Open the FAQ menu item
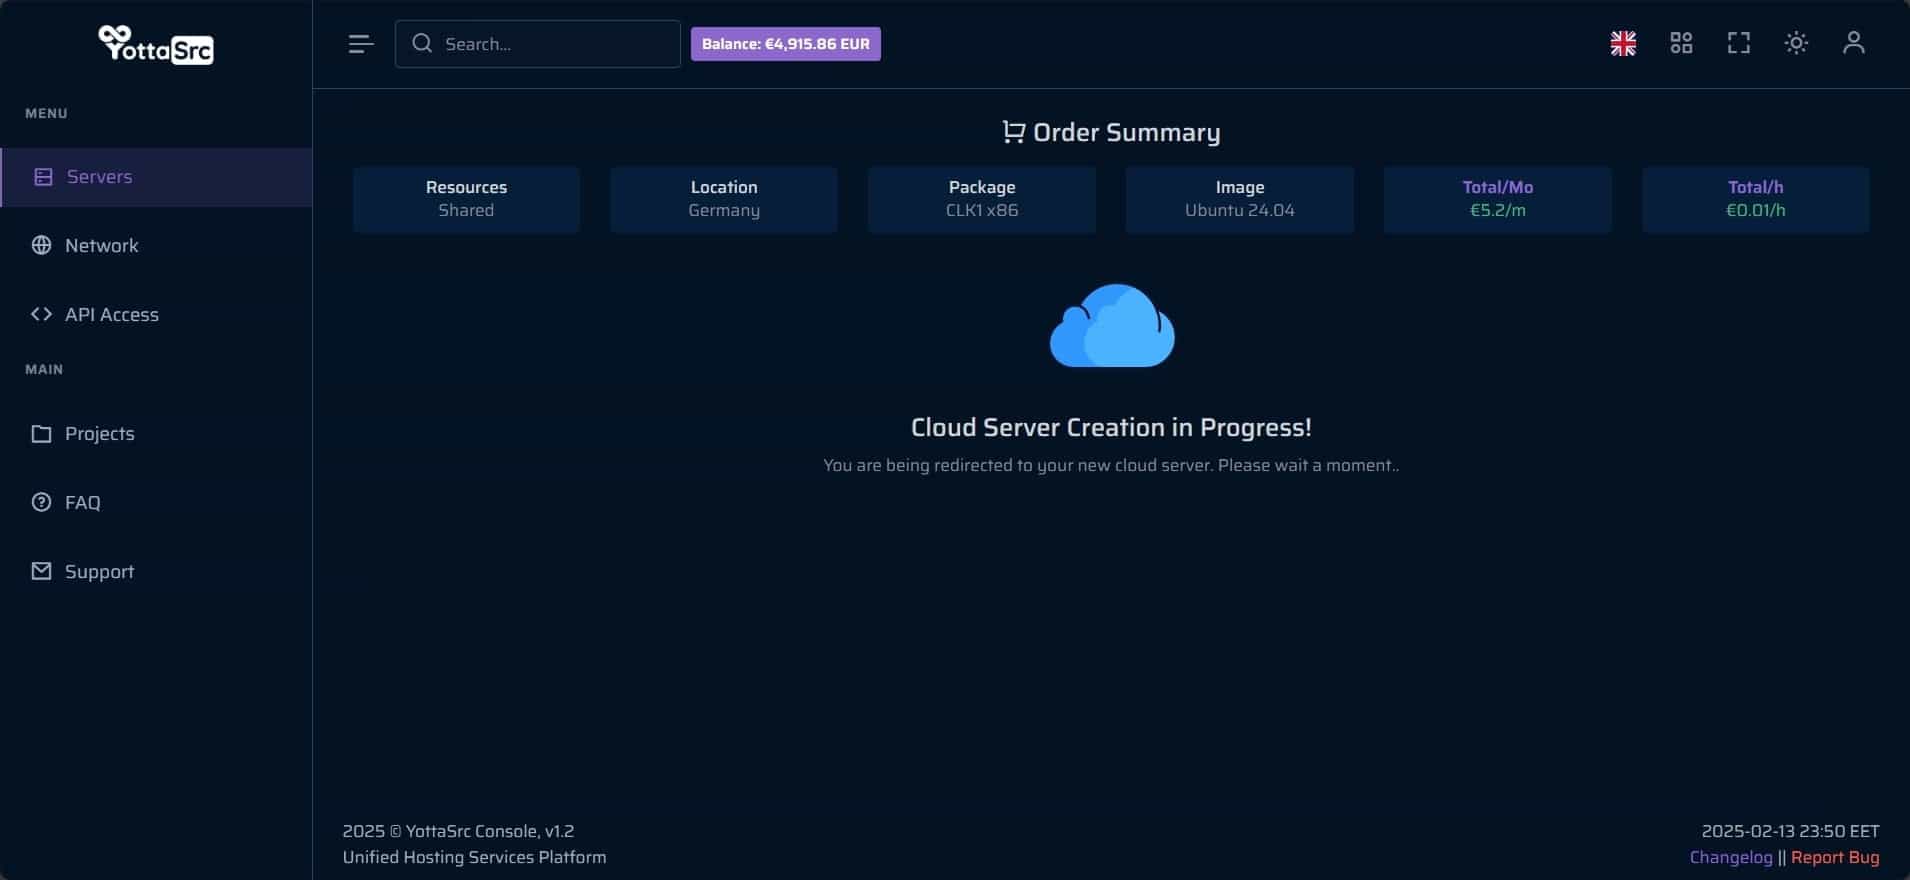 pyautogui.click(x=156, y=502)
